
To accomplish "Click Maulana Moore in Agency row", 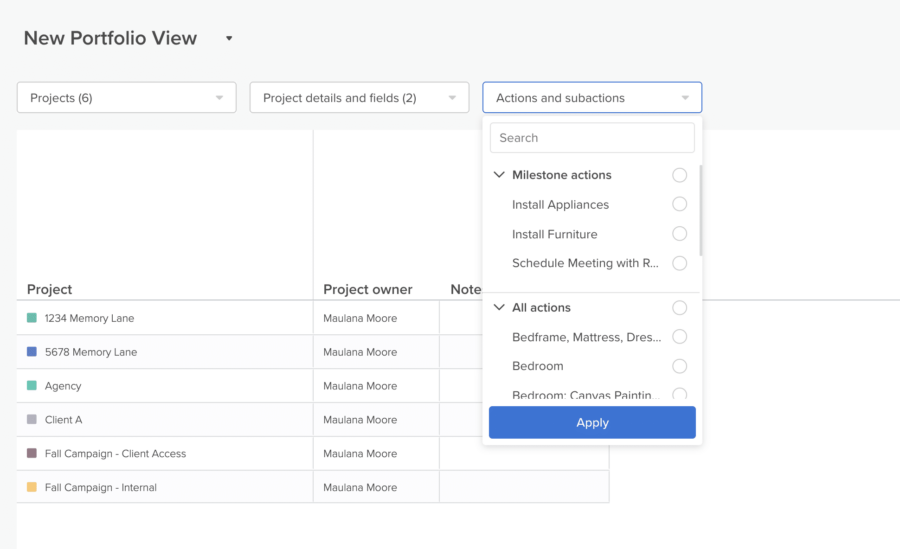I will coord(360,386).
